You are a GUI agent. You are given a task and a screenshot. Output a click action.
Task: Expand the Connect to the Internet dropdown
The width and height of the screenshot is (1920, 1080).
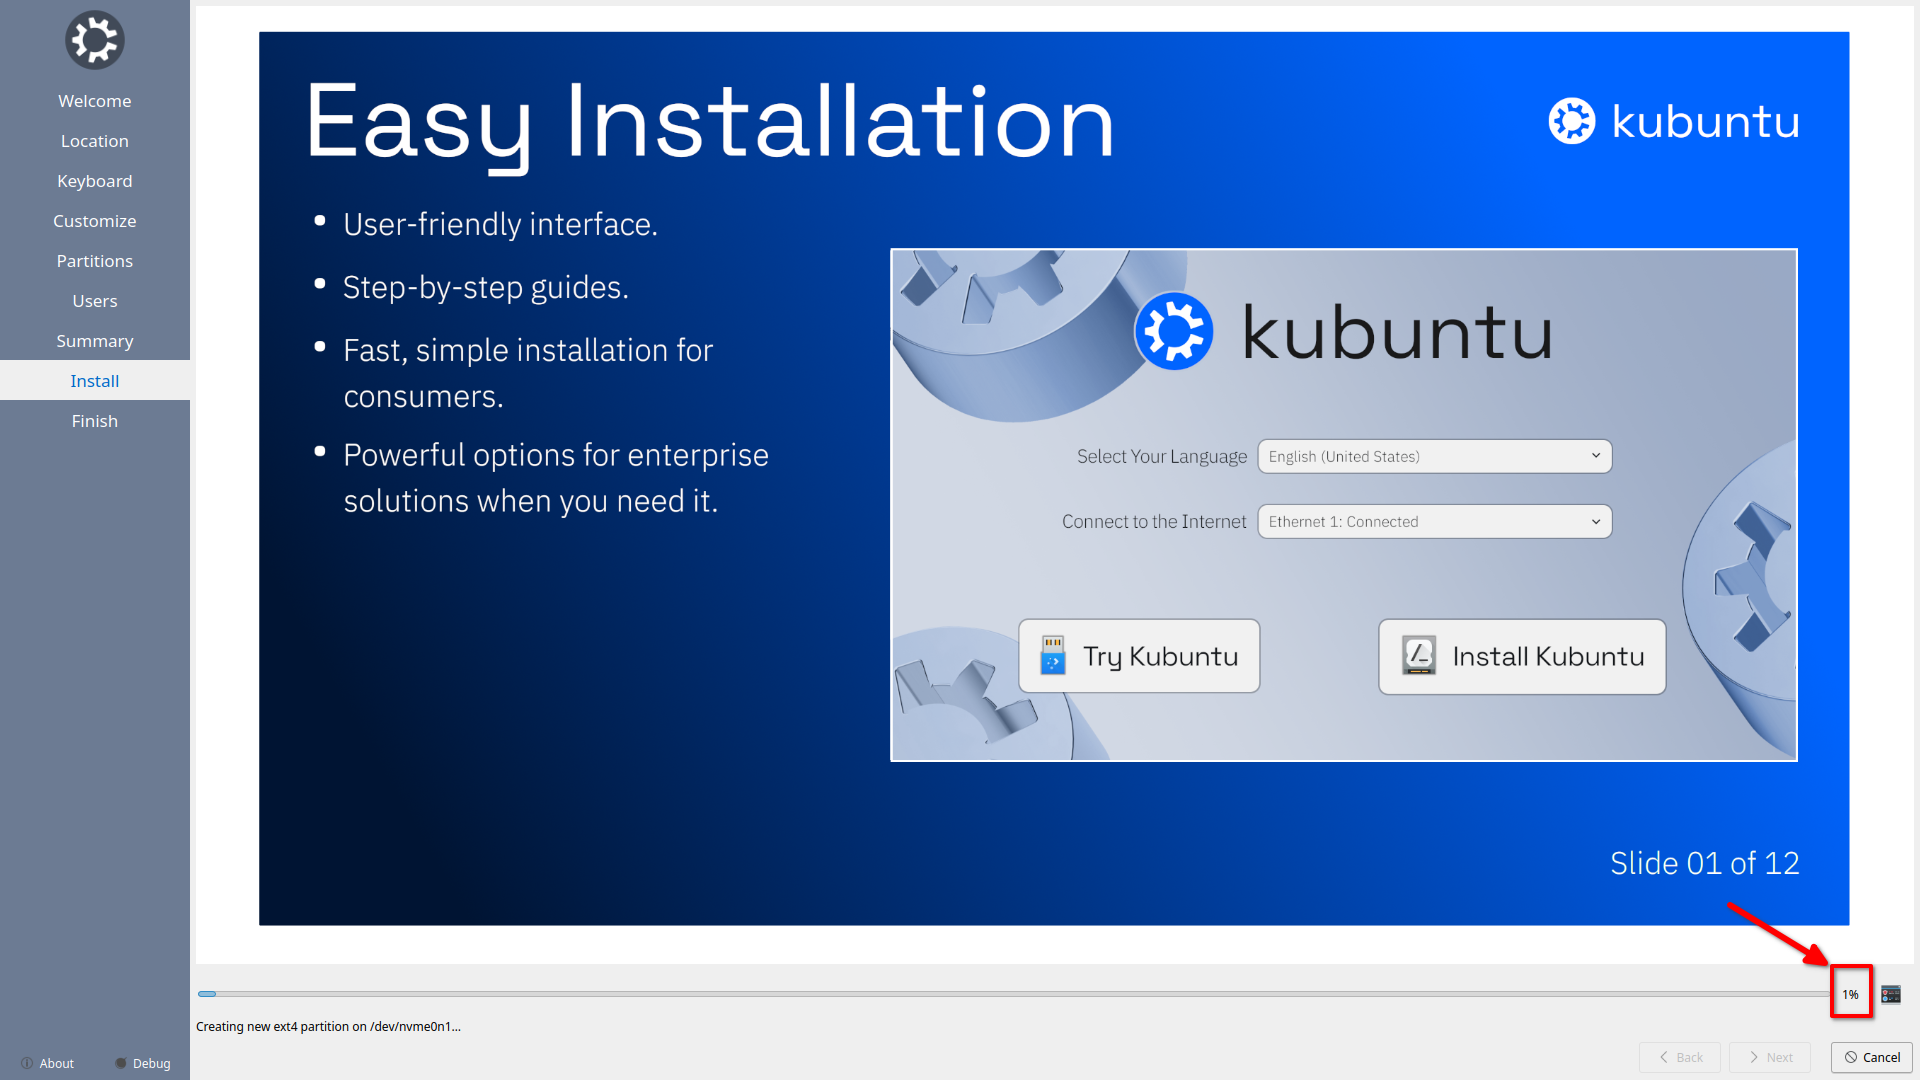1433,521
